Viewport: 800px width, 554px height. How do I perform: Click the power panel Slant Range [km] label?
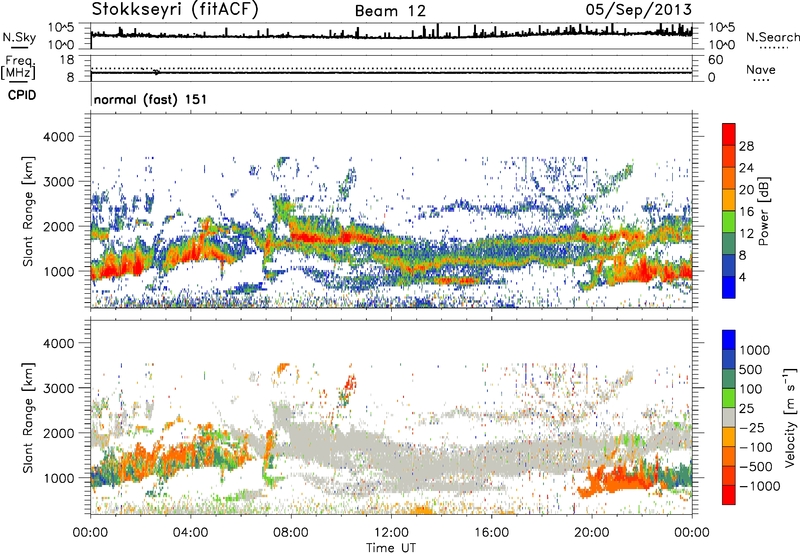(x=28, y=211)
